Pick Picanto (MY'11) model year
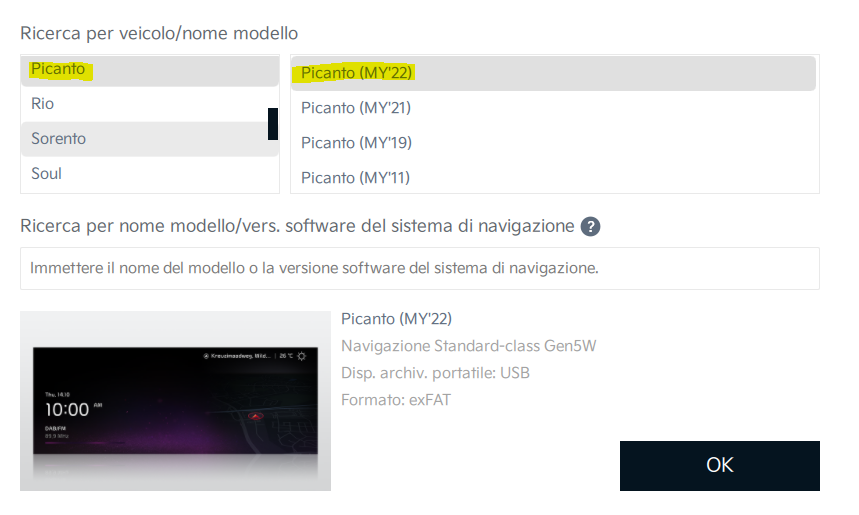Screen dimensions: 859x515 pyautogui.click(x=553, y=178)
